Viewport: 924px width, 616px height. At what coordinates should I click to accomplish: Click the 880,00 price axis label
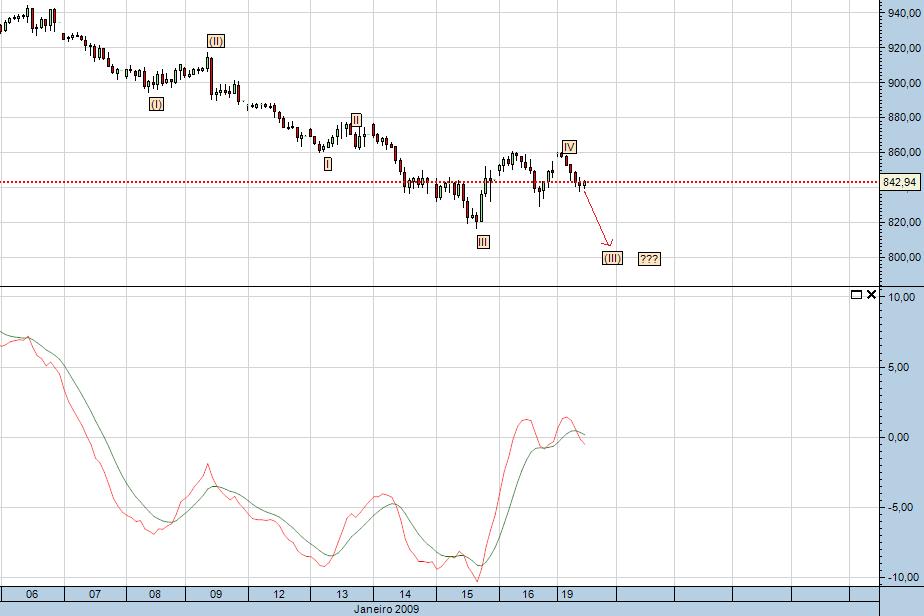coord(903,117)
